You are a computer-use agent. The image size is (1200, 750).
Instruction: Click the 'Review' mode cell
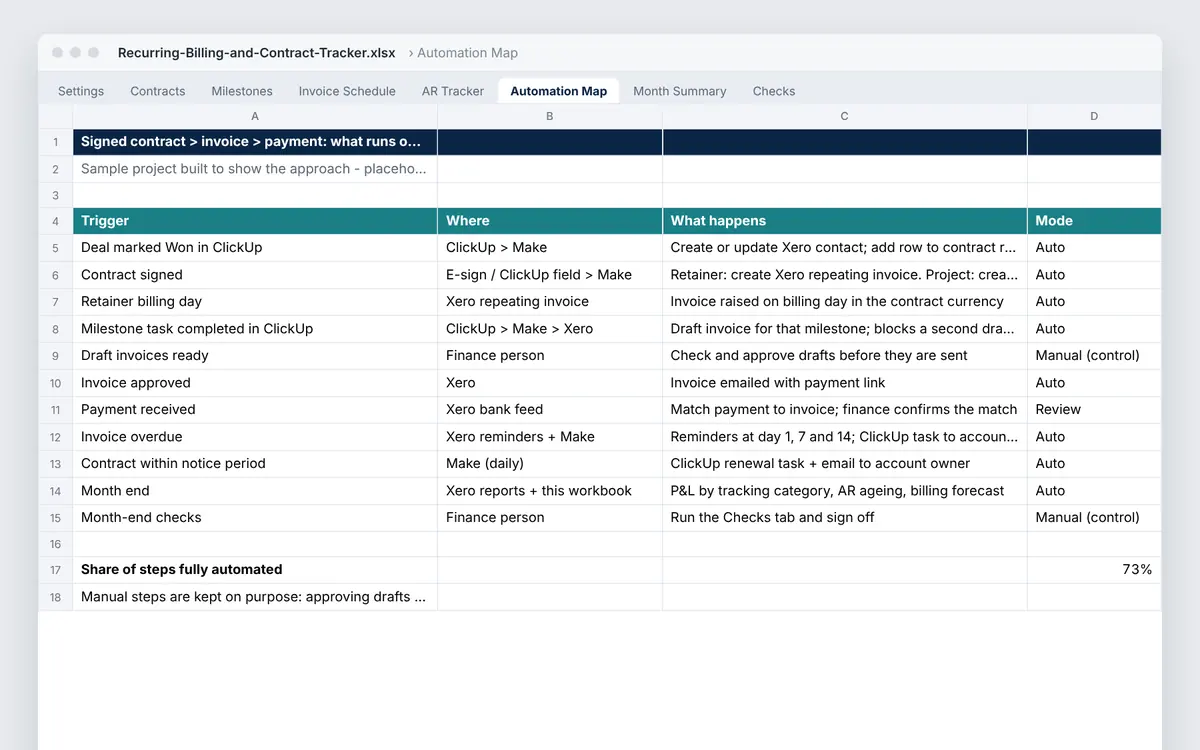click(x=1094, y=410)
